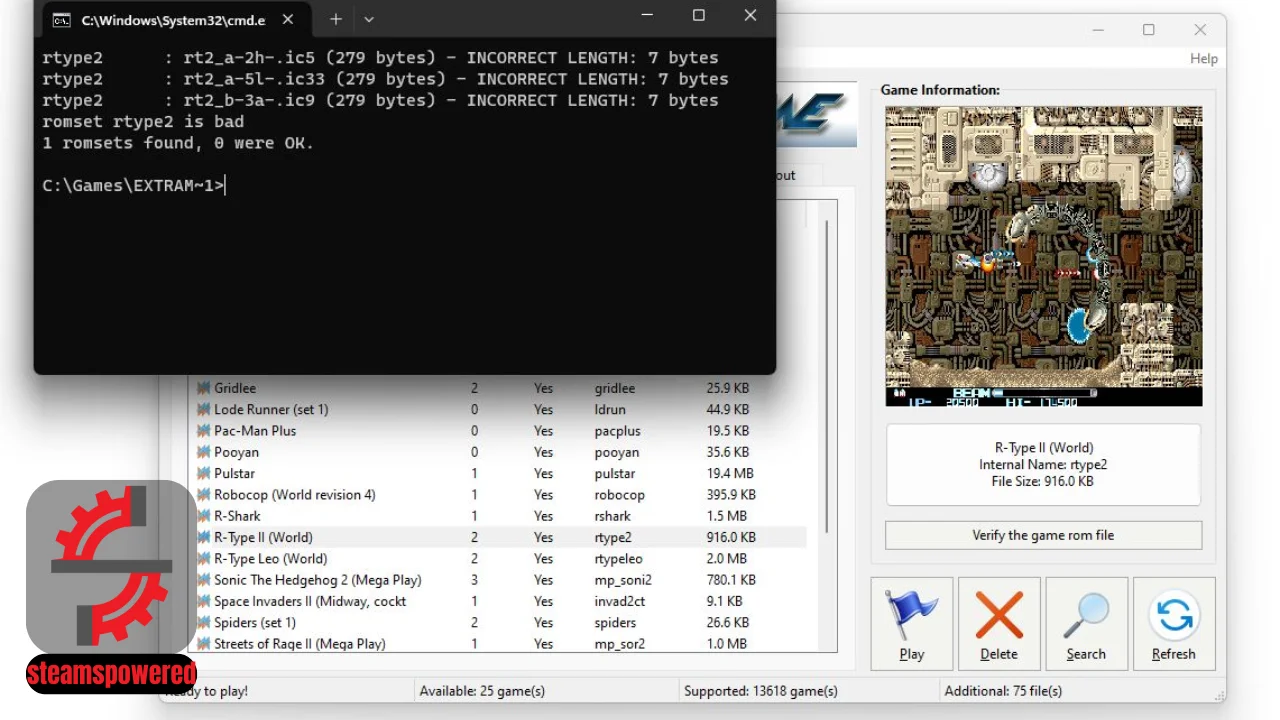
Task: Open a new terminal tab
Action: pos(336,19)
